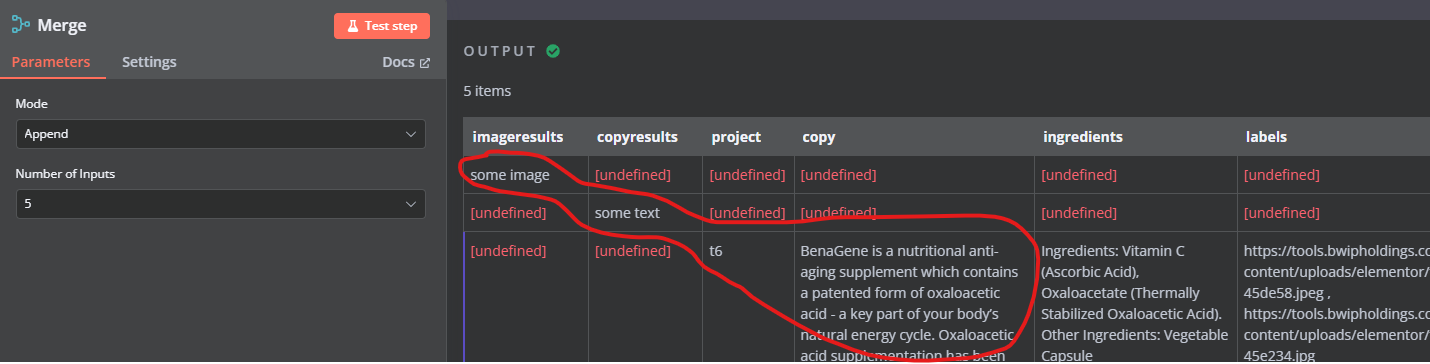Click the flask icon on Test step

pos(353,26)
